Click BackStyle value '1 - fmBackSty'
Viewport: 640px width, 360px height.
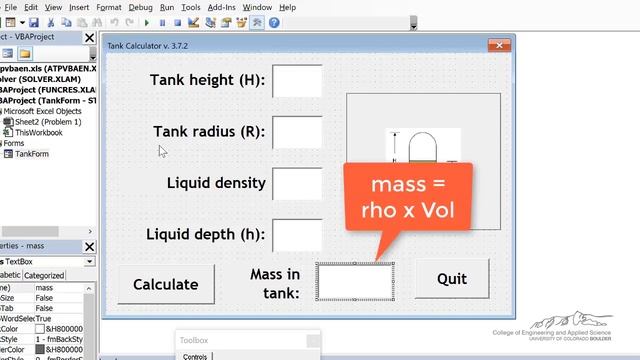coord(59,339)
